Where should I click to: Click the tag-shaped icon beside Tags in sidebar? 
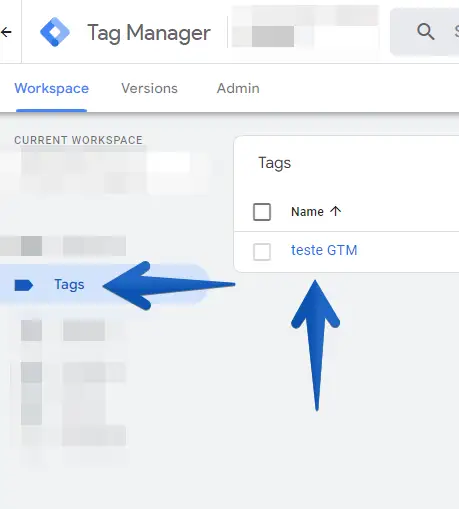(x=24, y=285)
